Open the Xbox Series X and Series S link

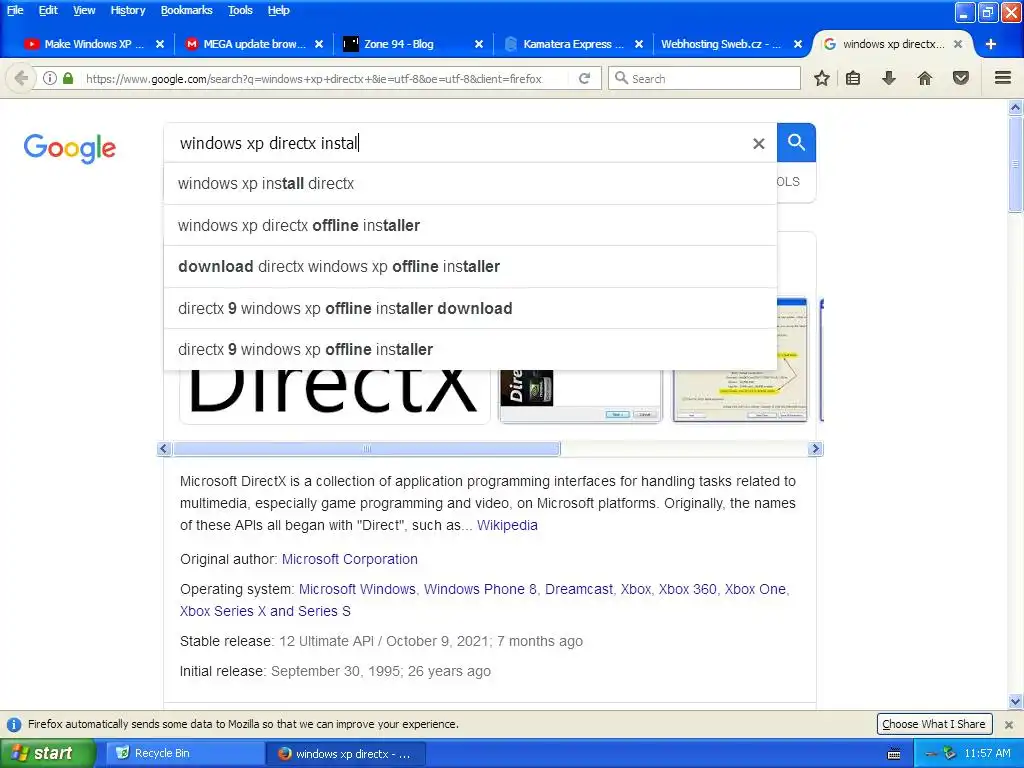click(265, 611)
